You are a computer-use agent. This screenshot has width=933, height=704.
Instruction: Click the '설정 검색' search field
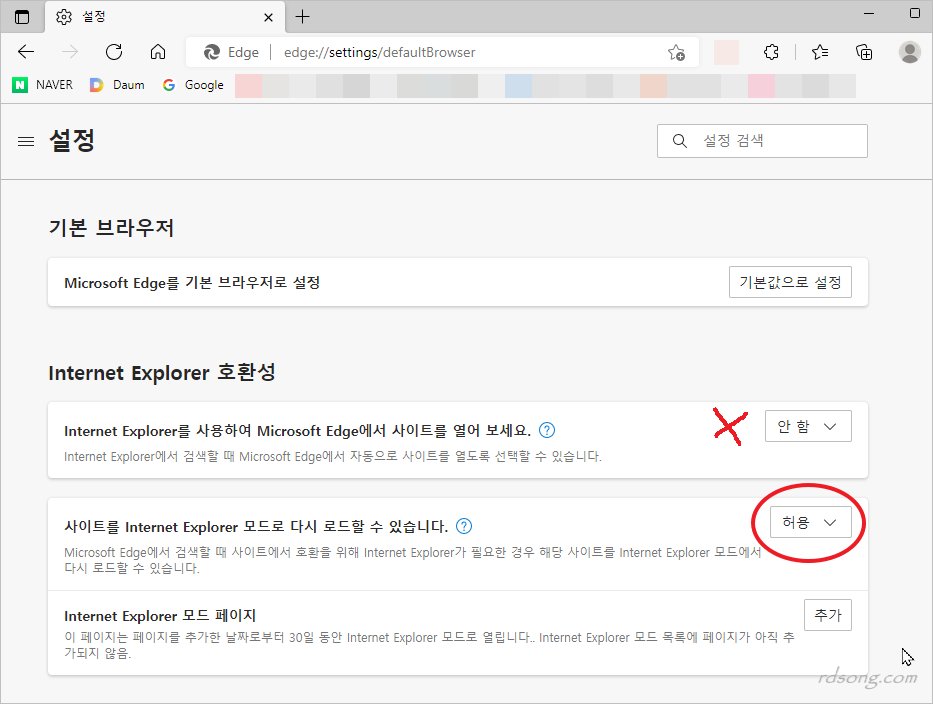pyautogui.click(x=762, y=141)
